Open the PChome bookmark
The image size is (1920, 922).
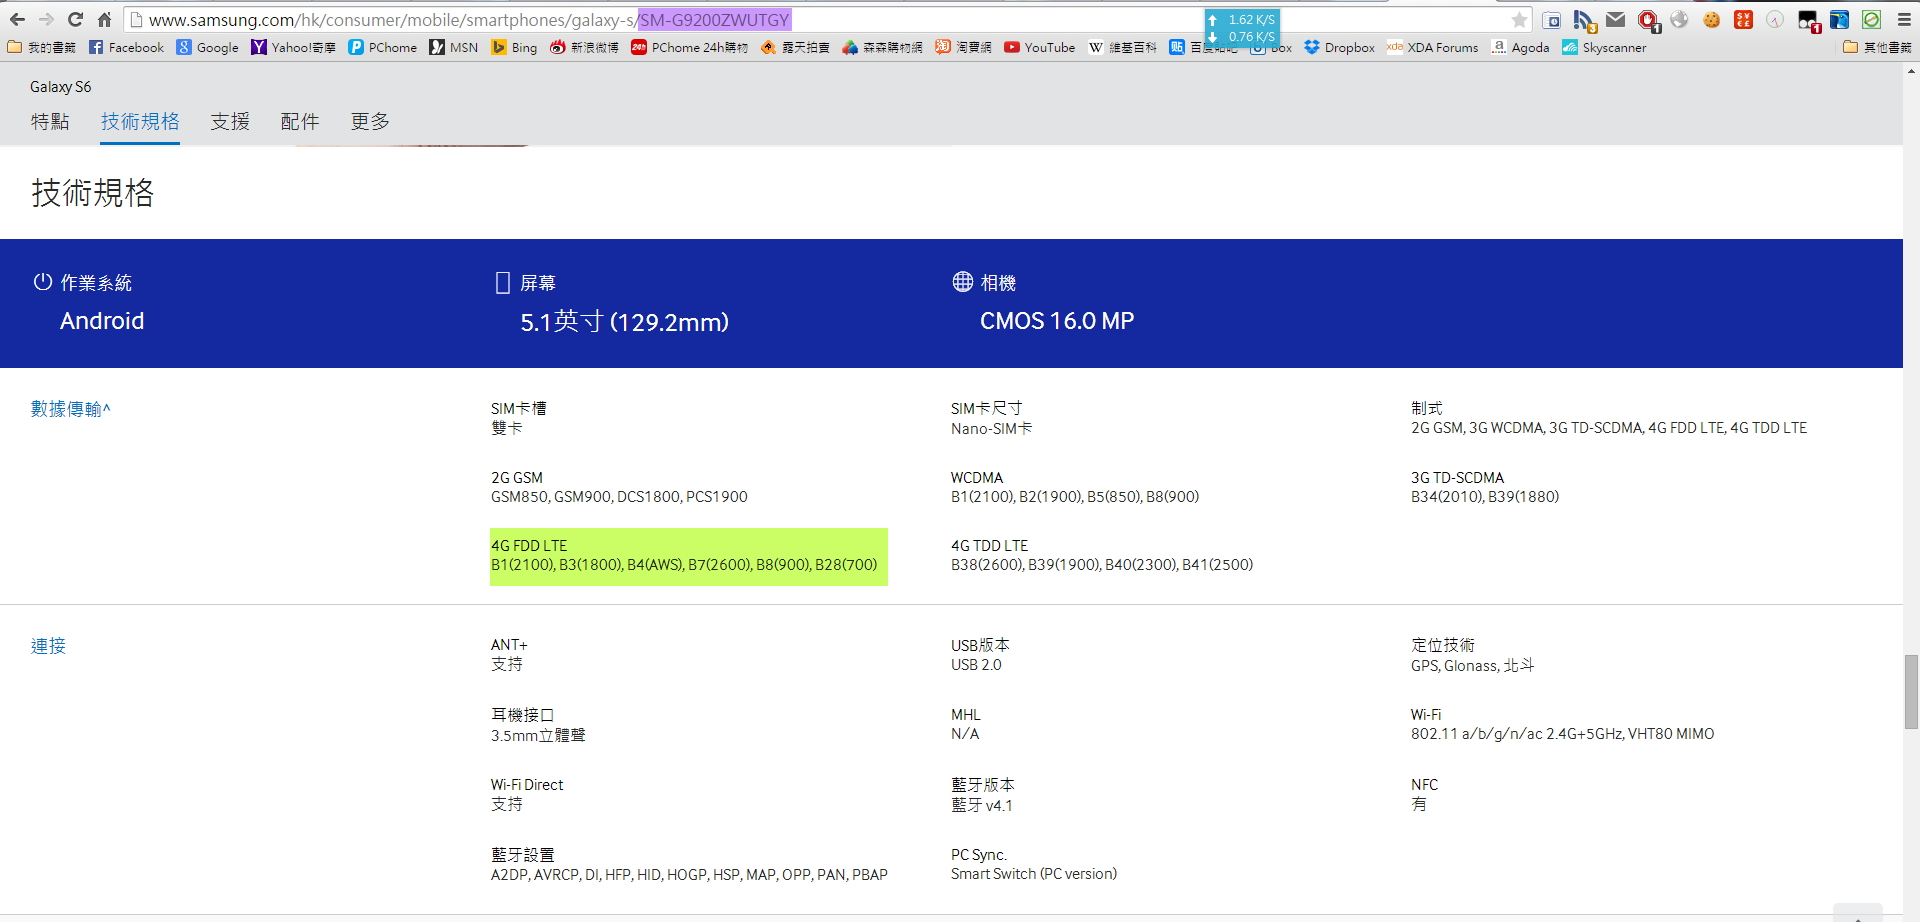click(383, 47)
